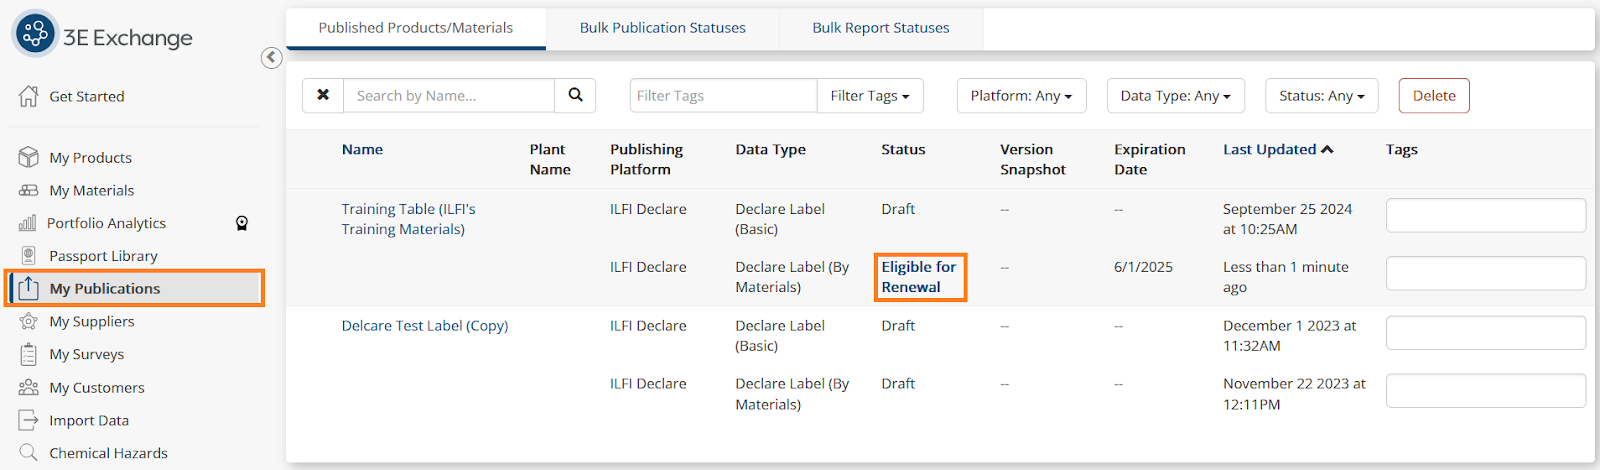Sort by the Name column header
Screen dimensions: 1600x470
pos(362,149)
